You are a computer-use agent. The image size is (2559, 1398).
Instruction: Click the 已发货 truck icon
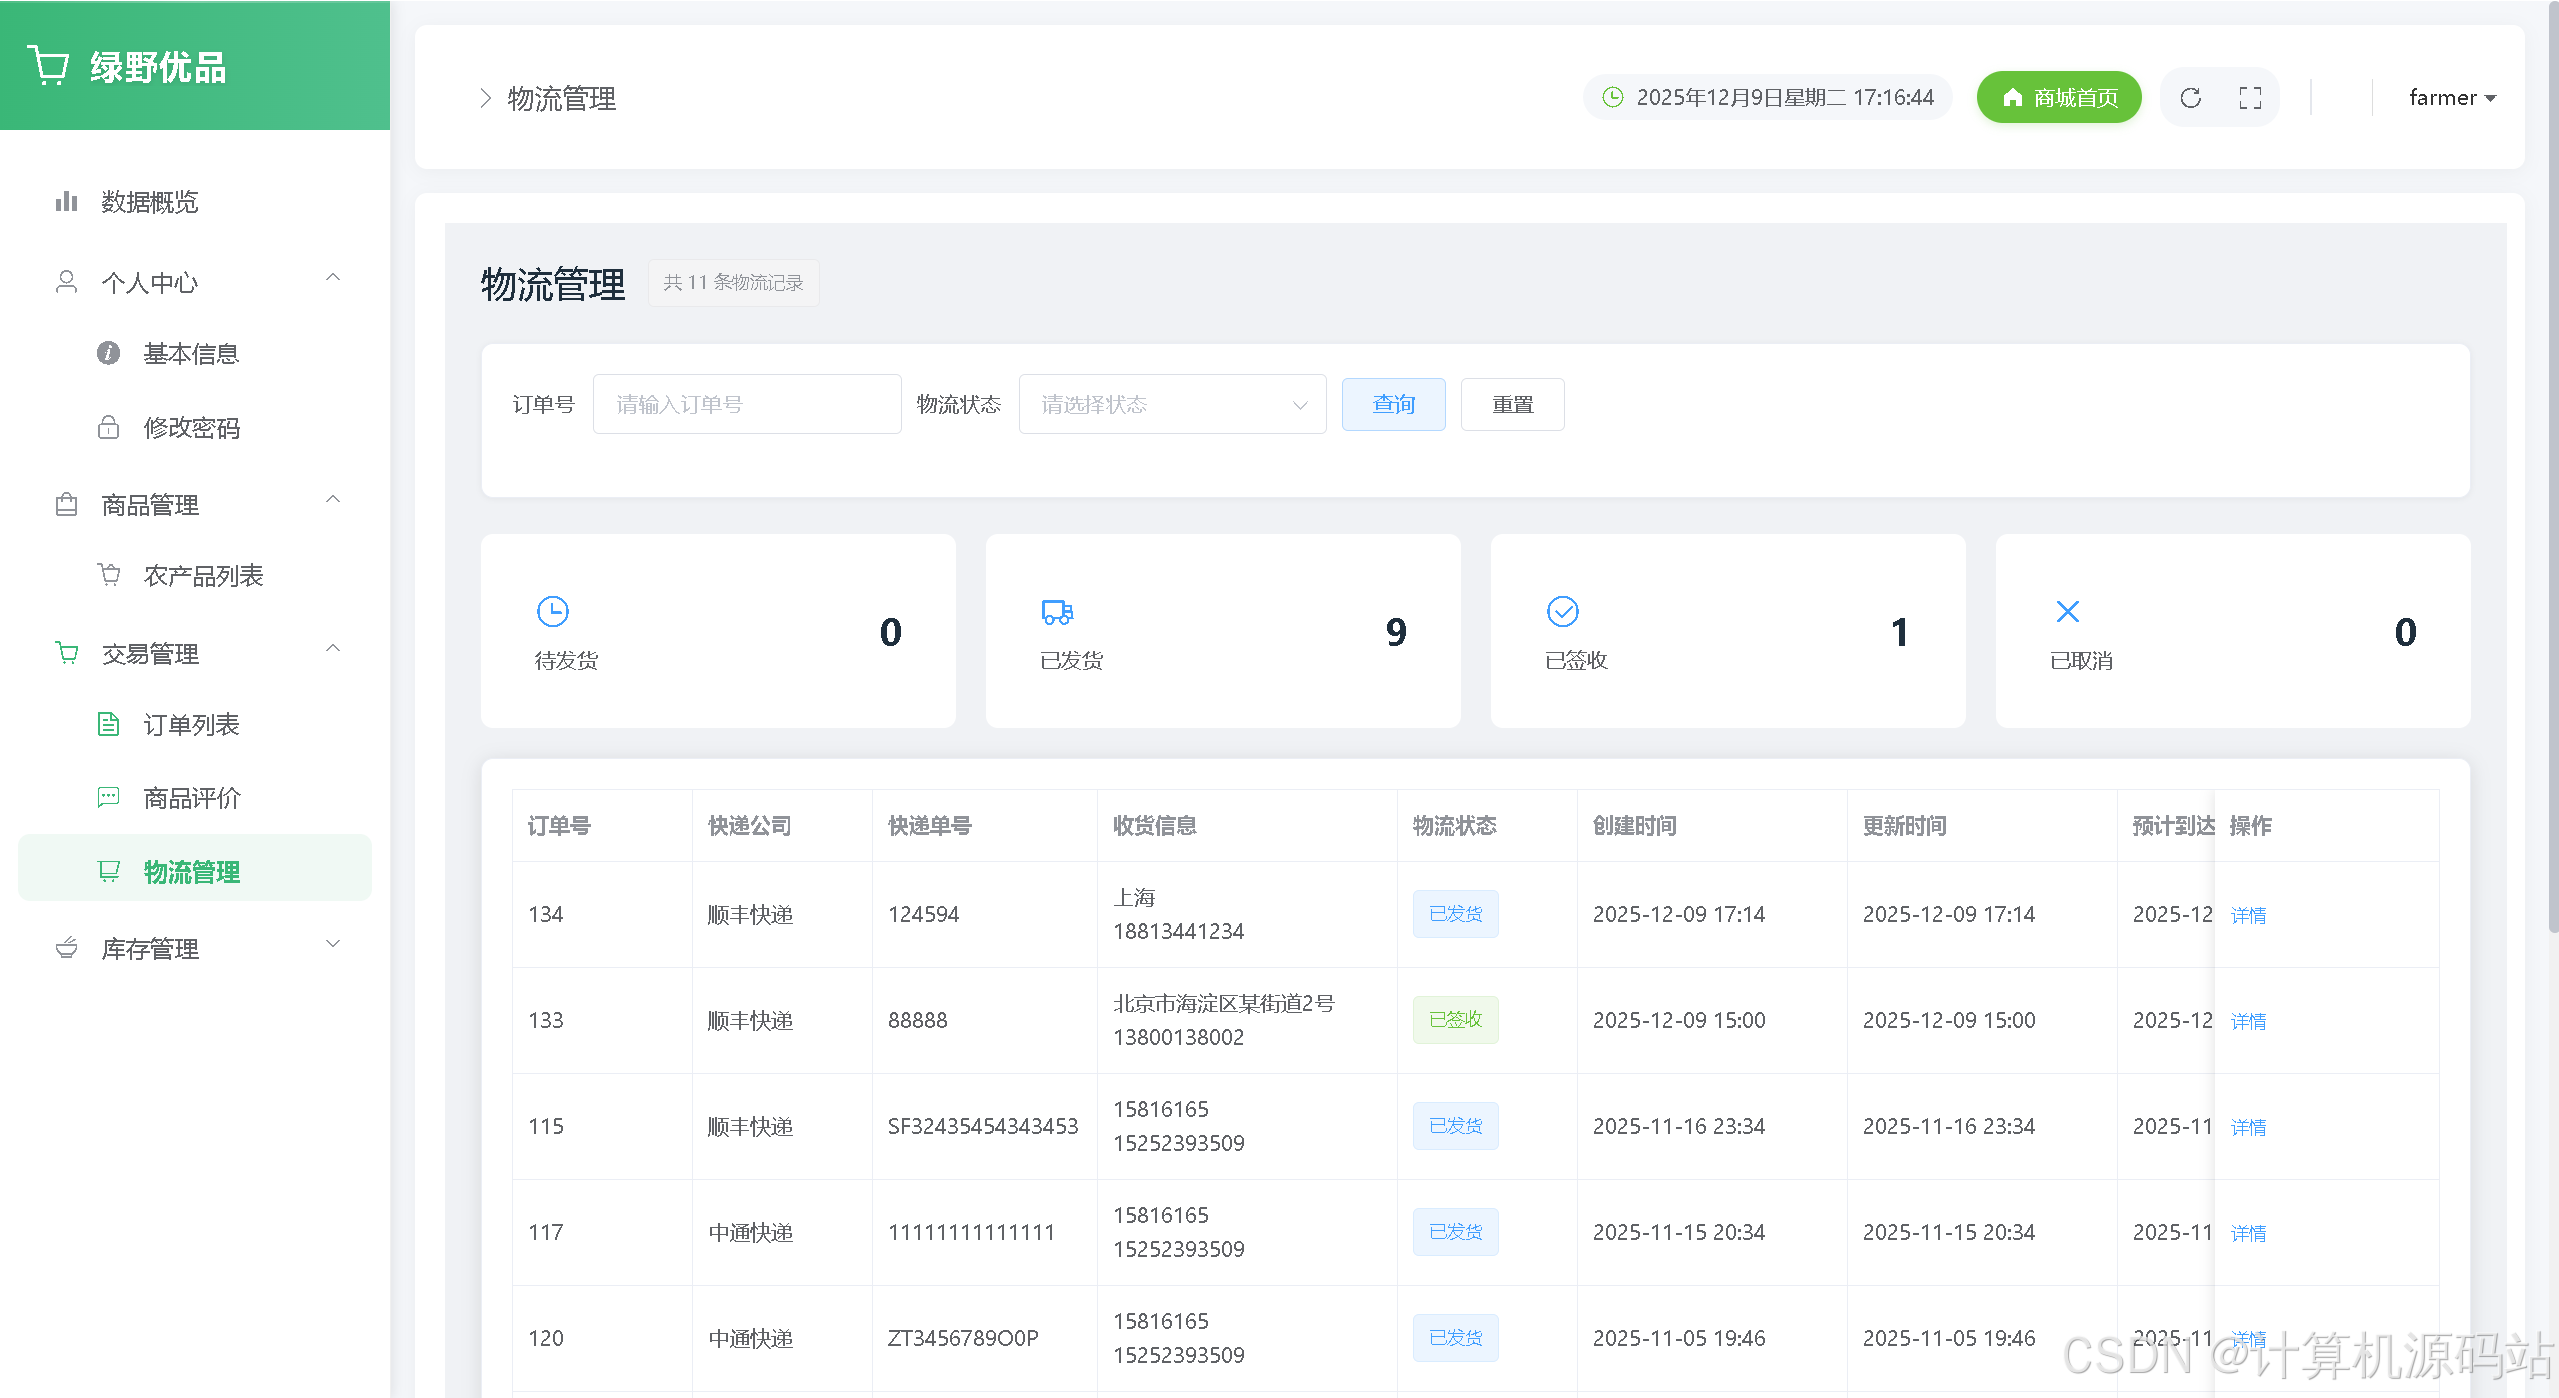pyautogui.click(x=1057, y=611)
